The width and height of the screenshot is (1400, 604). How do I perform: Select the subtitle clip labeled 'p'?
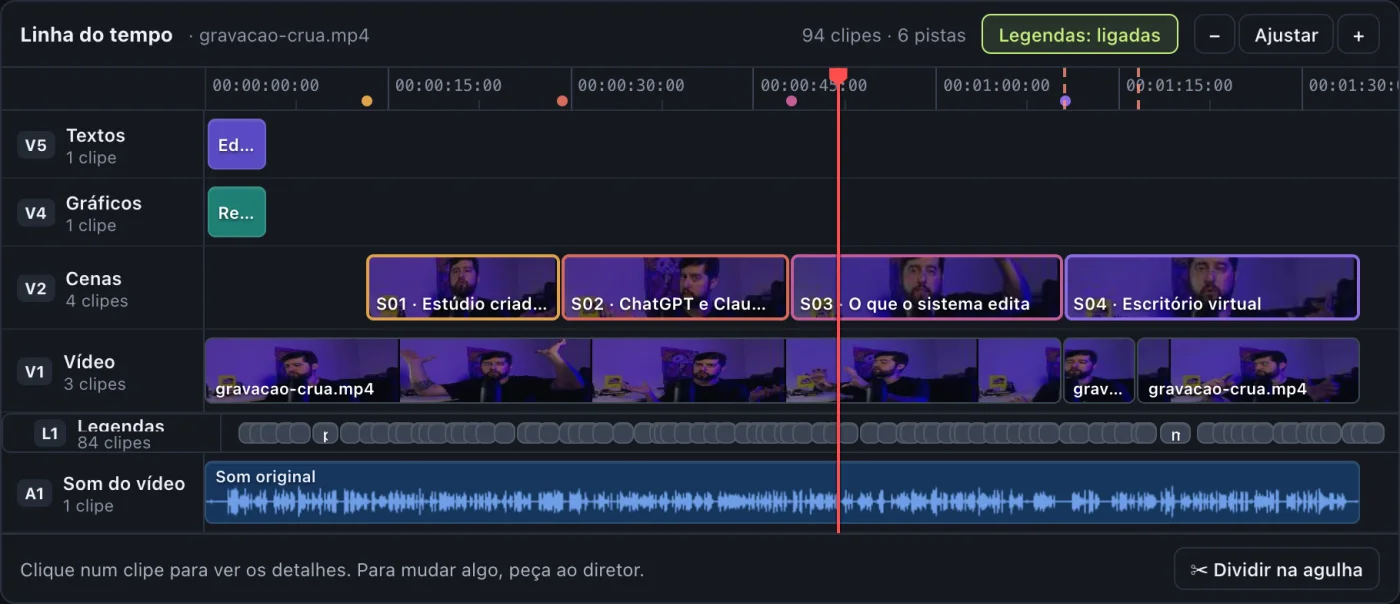325,433
